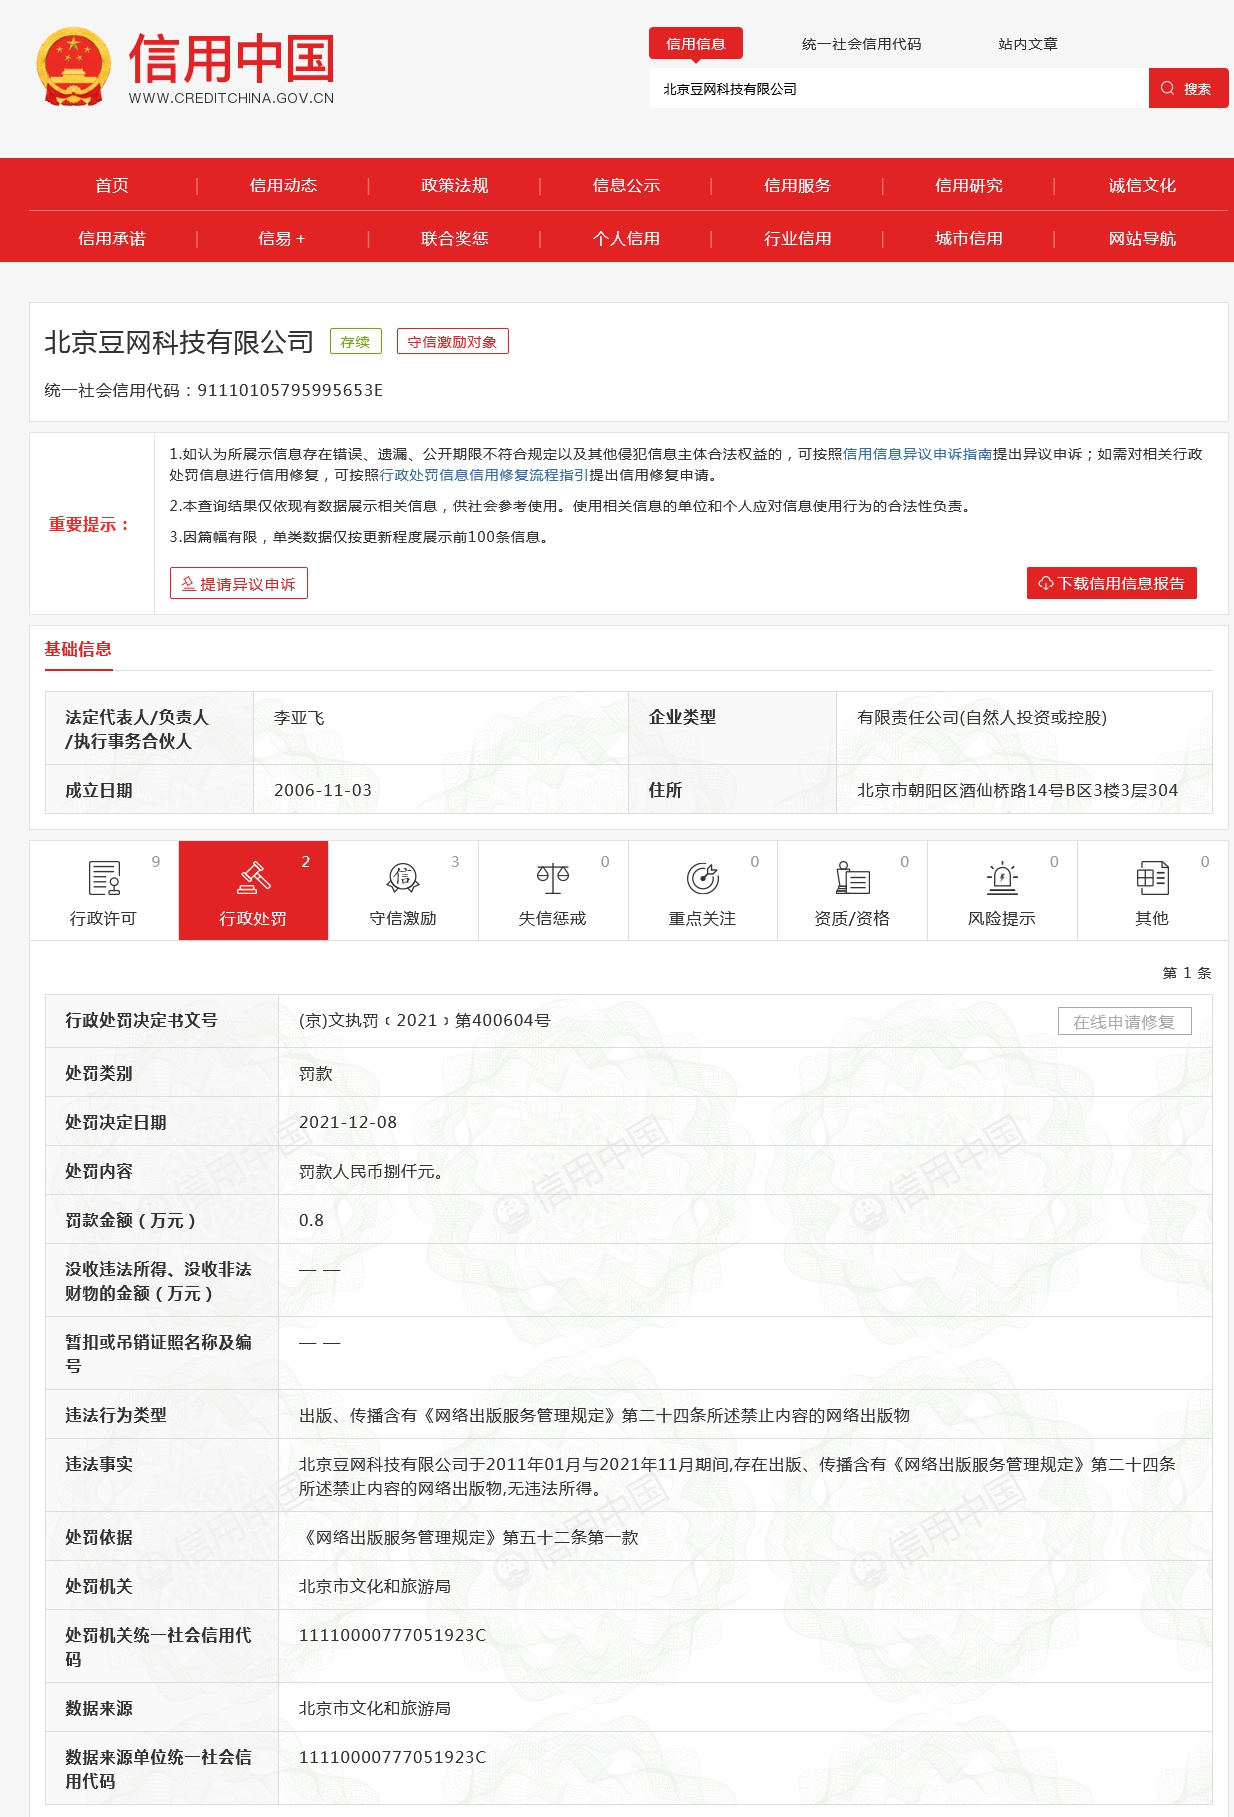Viewport: 1234px width, 1817px height.
Task: Open the 政策法规 navigation item
Action: pos(455,185)
